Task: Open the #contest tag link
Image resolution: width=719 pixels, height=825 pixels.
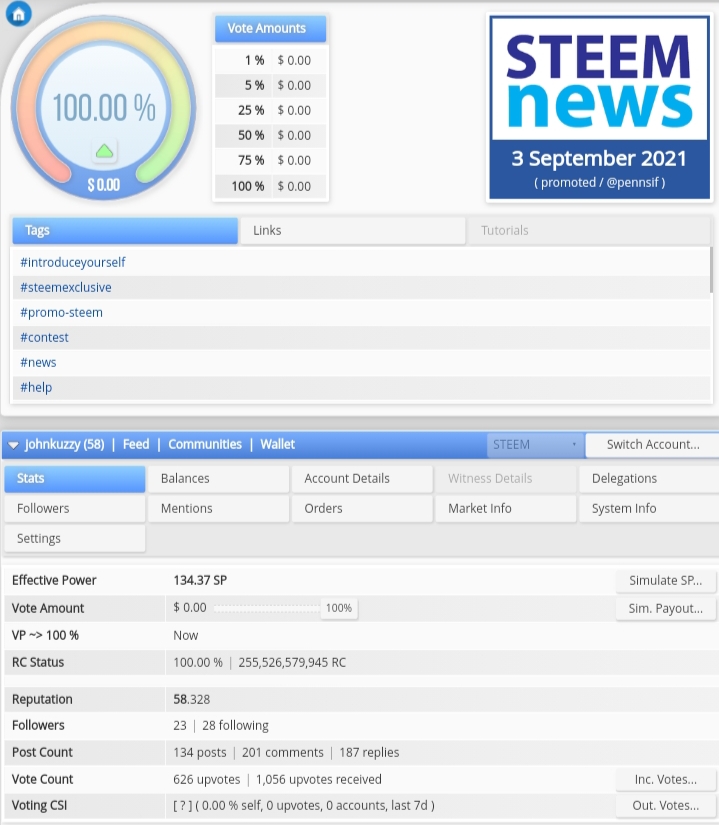Action: pyautogui.click(x=44, y=337)
